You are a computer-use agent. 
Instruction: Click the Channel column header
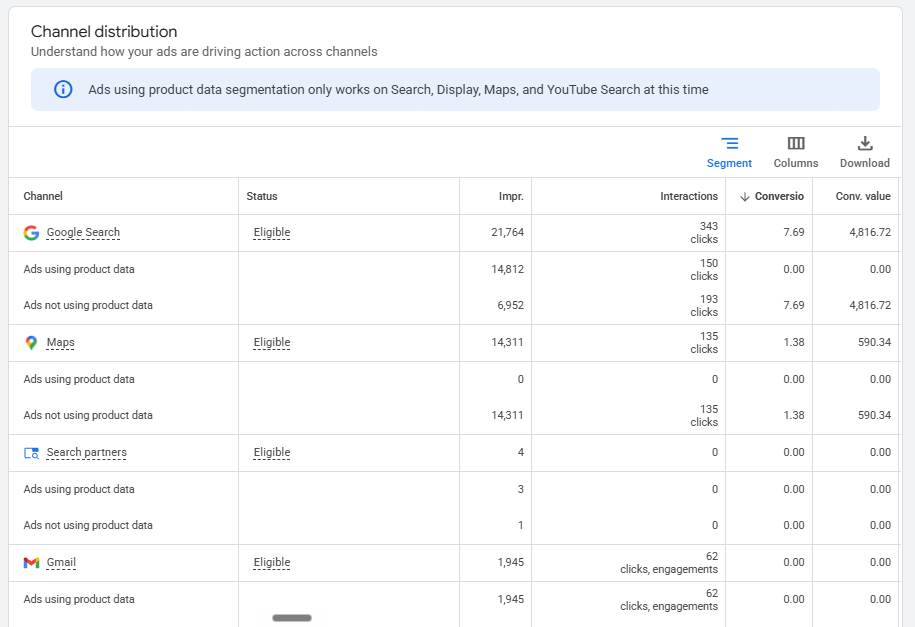[43, 196]
